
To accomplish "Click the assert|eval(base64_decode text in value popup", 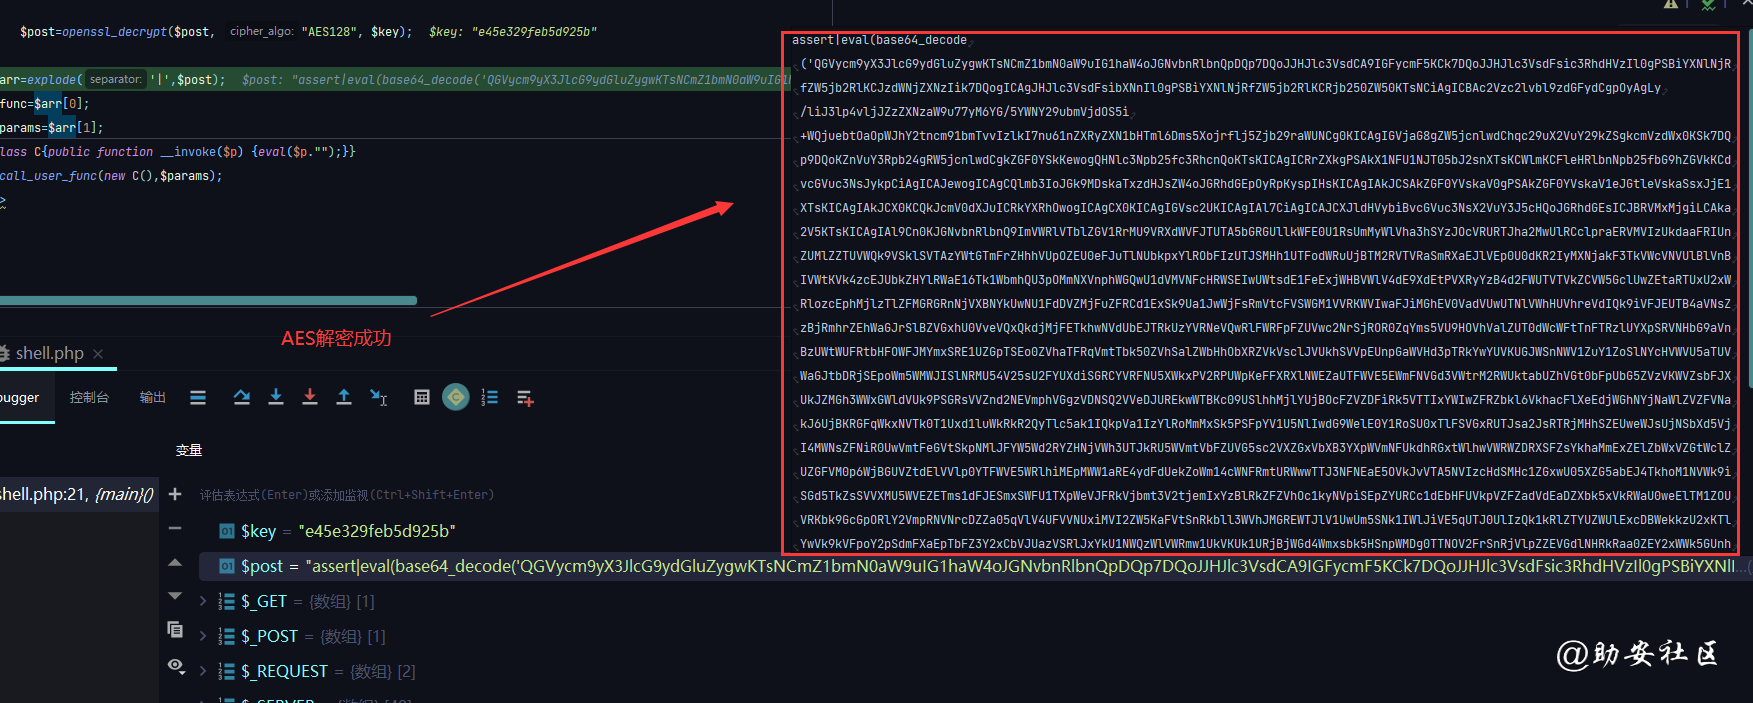I will (879, 40).
